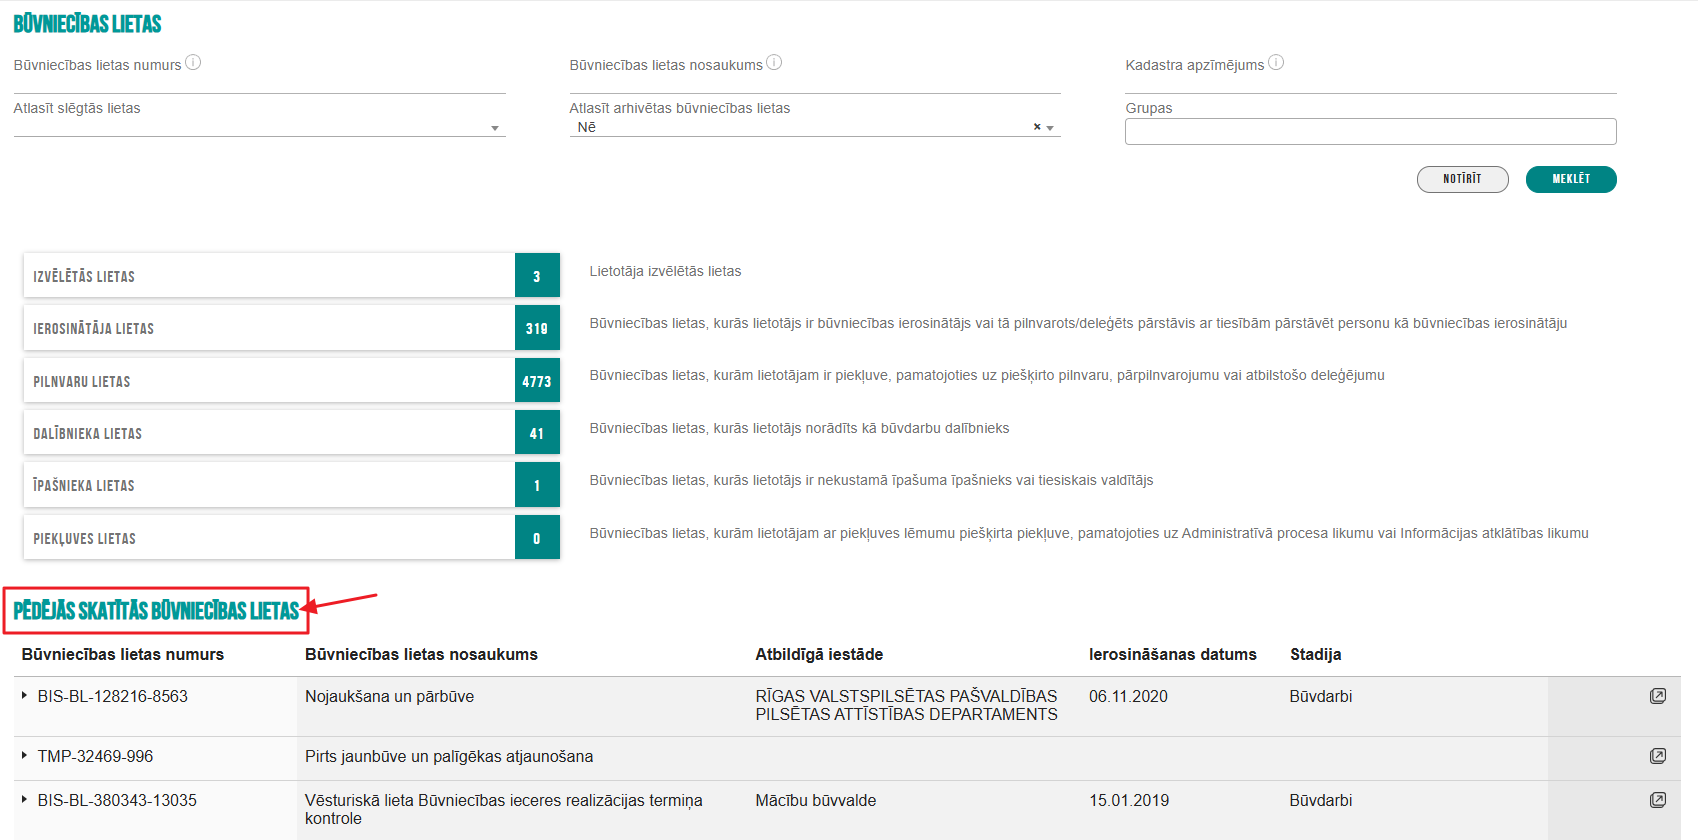Click 'Mācību būvvalde' institution cell
Viewport: 1698px width, 840px height.
tap(816, 800)
